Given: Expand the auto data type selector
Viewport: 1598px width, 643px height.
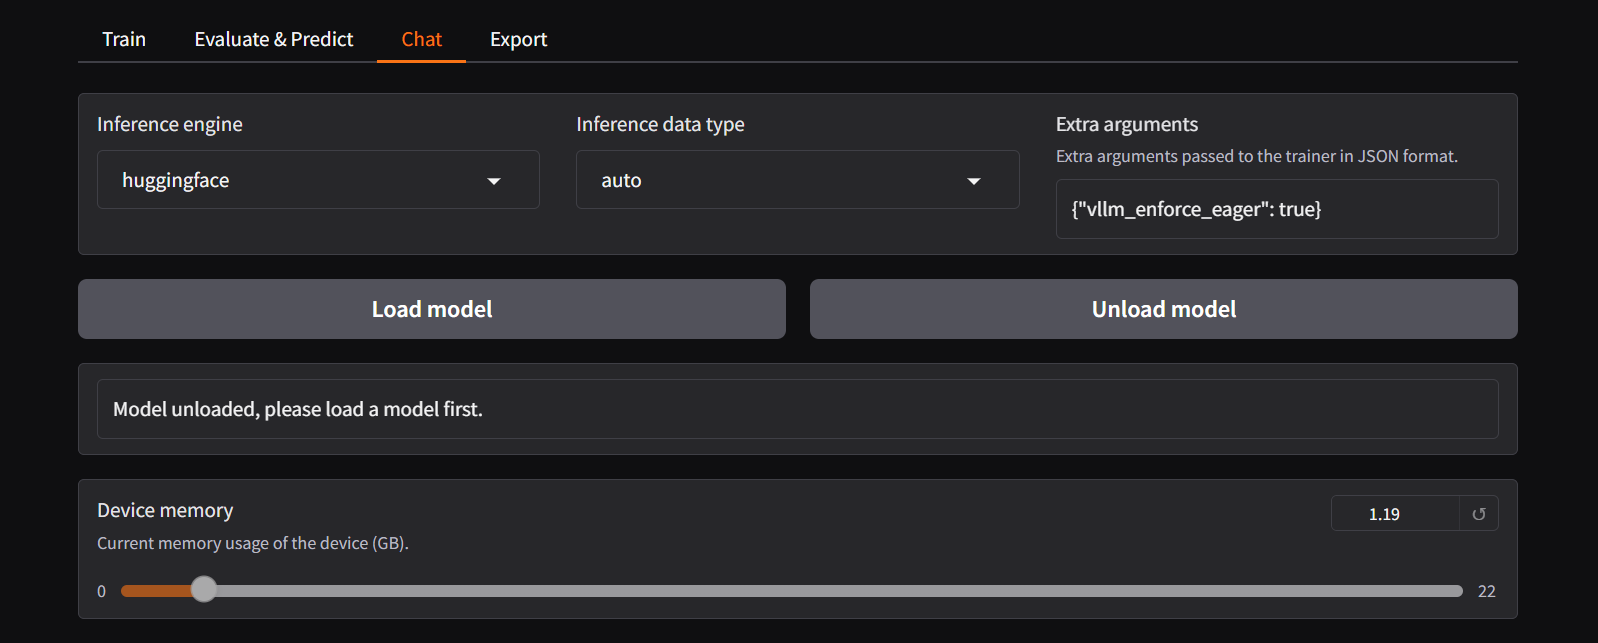Looking at the screenshot, I should 780,180.
